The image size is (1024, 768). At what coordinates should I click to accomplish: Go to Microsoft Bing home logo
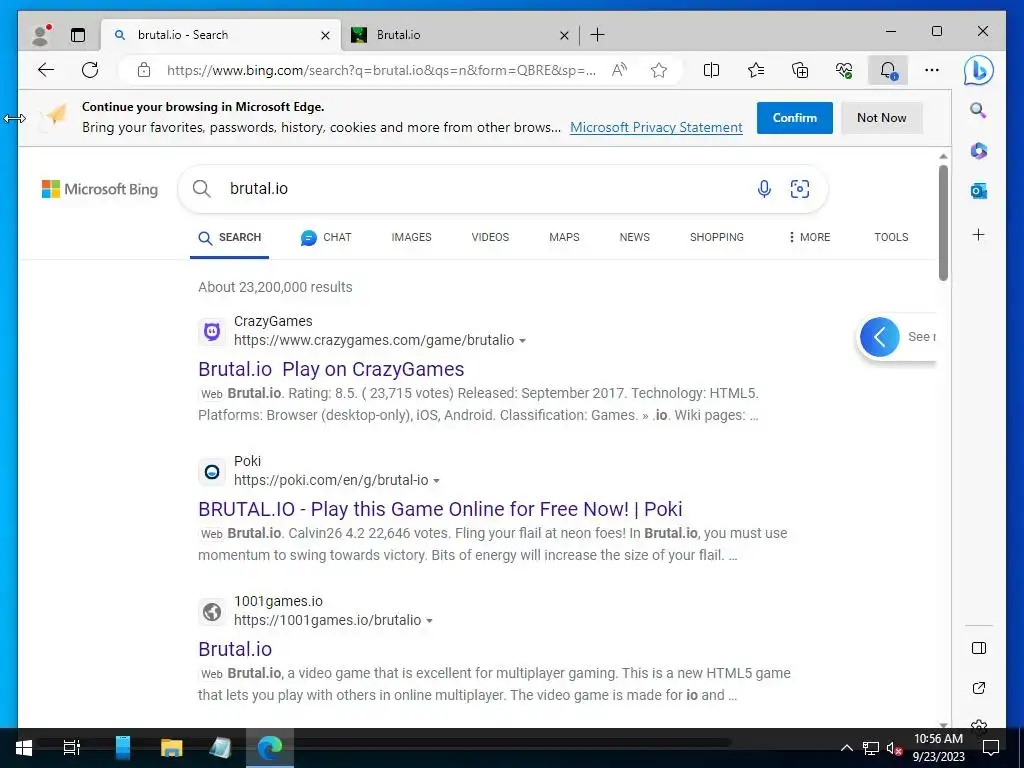[x=100, y=189]
